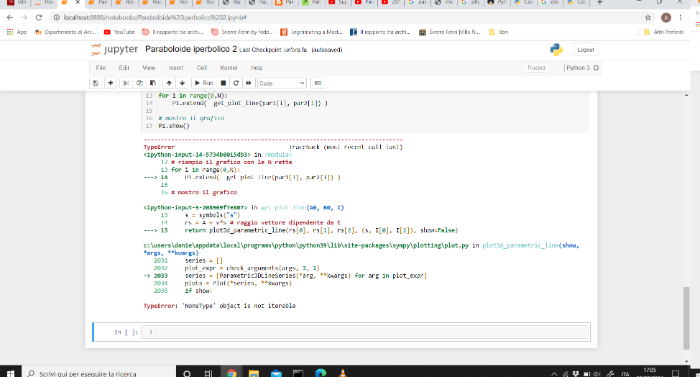The image size is (700, 377).
Task: Open the Kernel menu
Action: tap(228, 68)
